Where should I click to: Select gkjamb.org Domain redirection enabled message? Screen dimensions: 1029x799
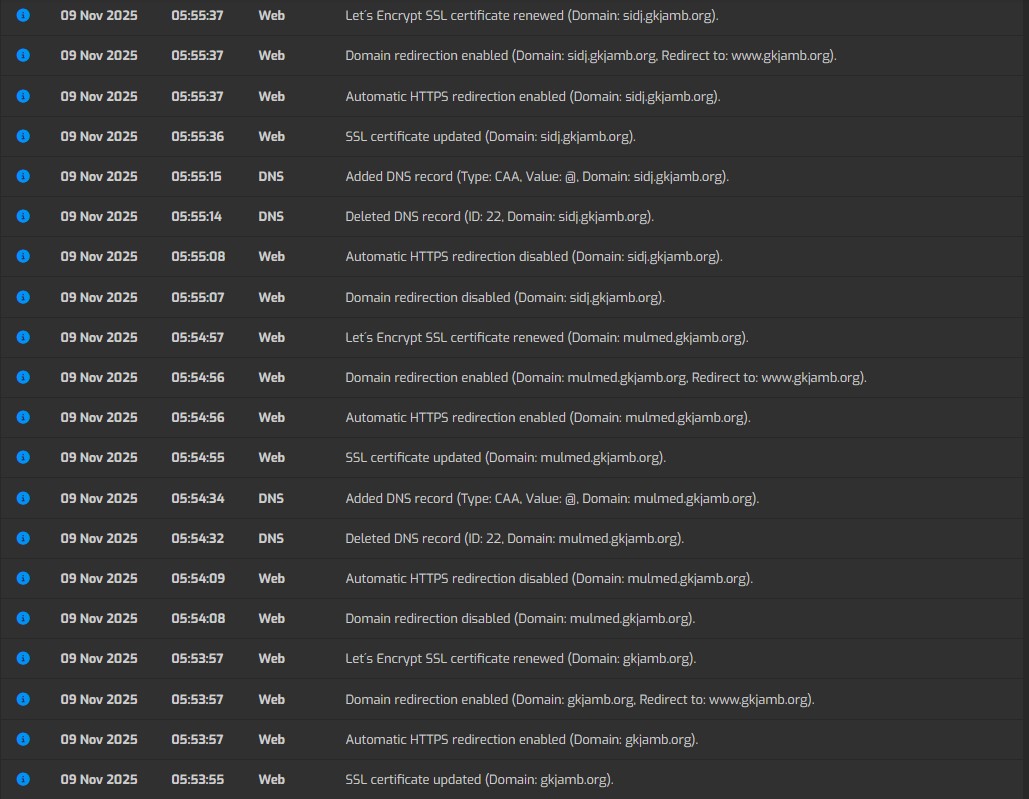(579, 699)
